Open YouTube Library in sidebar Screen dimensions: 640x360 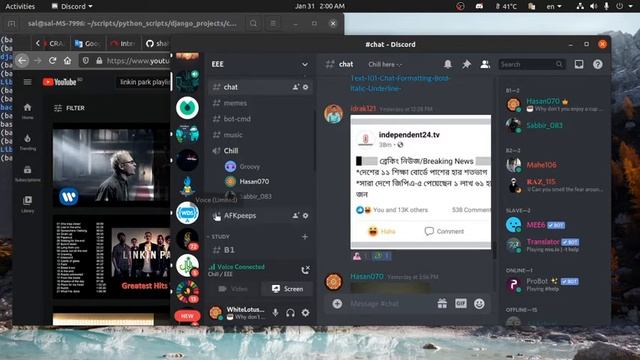(27, 204)
